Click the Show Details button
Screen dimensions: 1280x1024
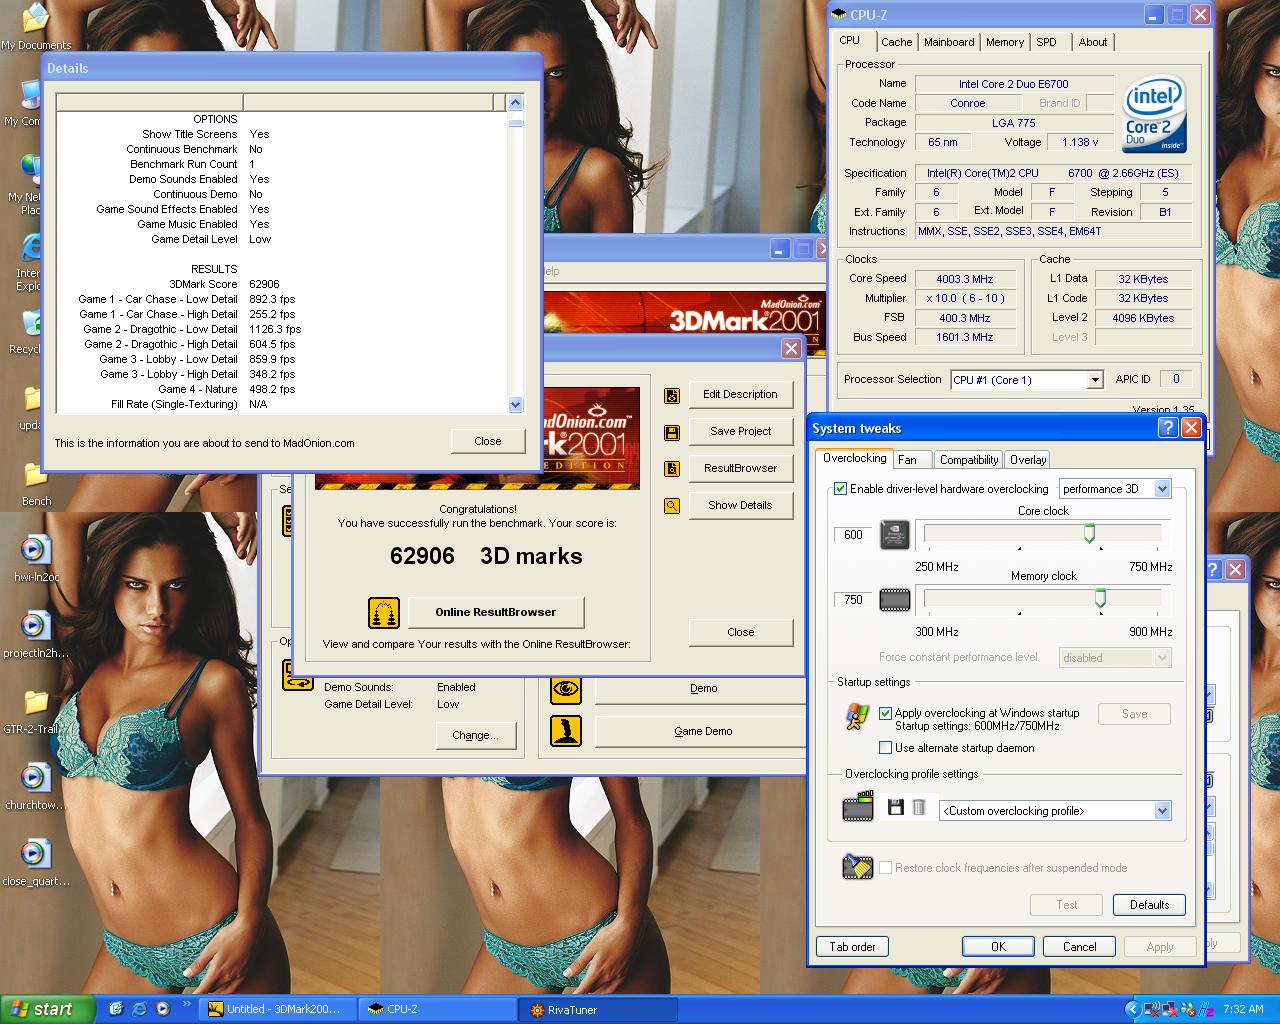coord(740,506)
